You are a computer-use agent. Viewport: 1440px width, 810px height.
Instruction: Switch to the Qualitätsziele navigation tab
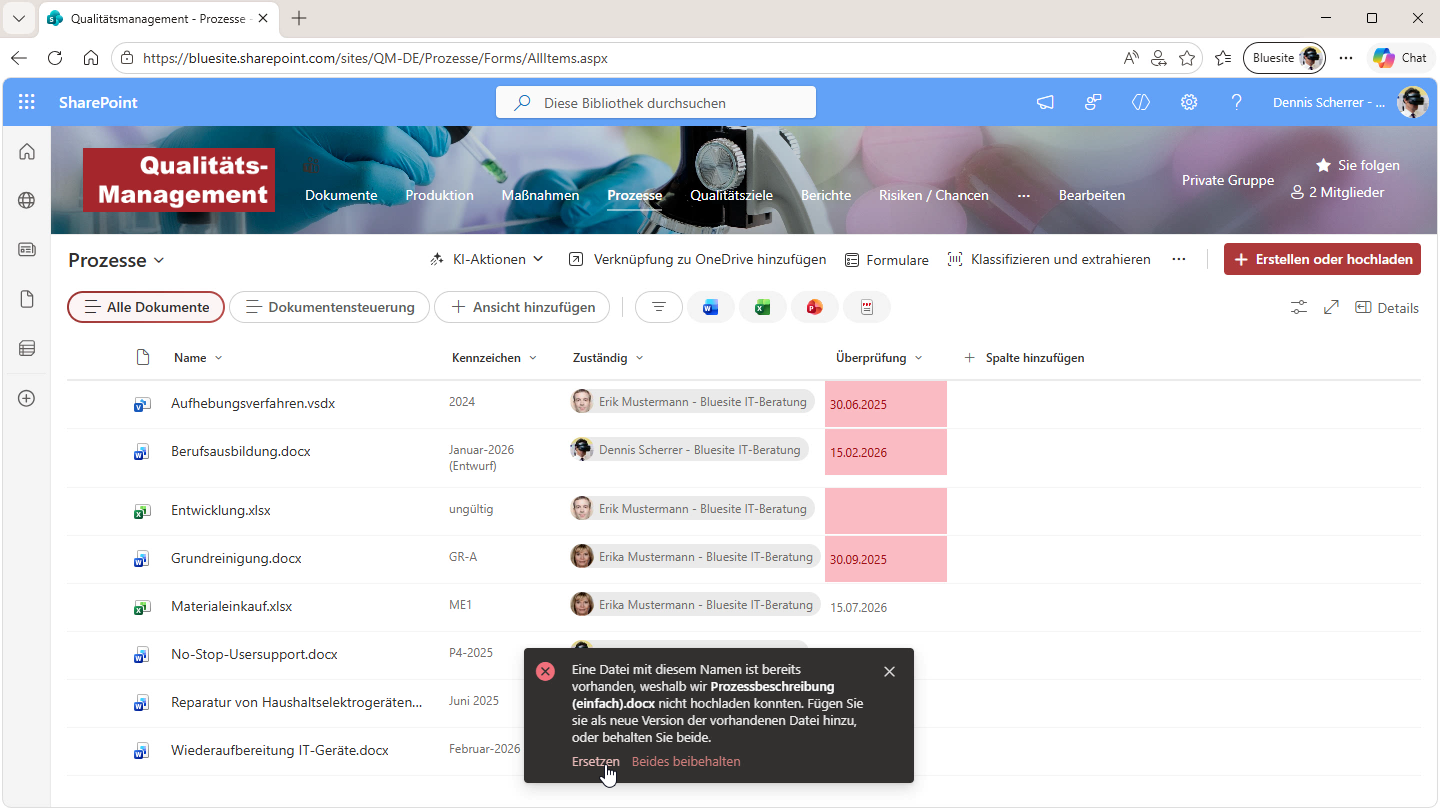(731, 195)
